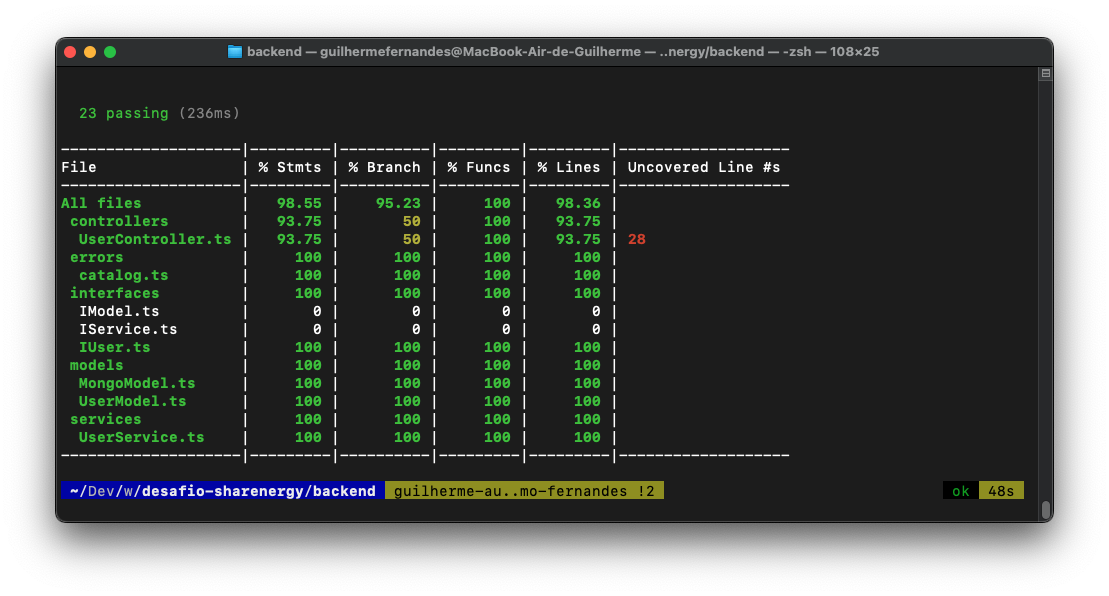Click the '% Lines' column header
Image resolution: width=1109 pixels, height=596 pixels.
[569, 168]
